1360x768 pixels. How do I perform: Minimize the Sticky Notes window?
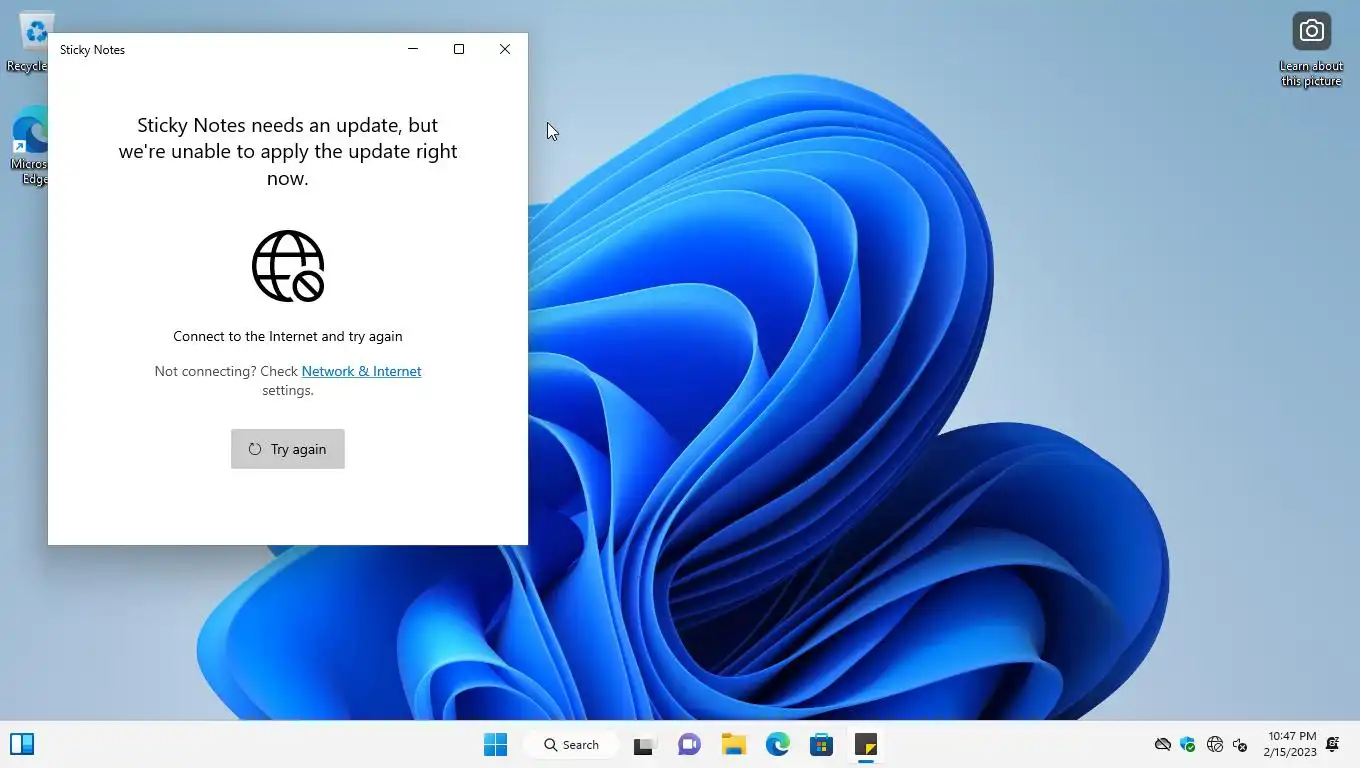coord(413,49)
